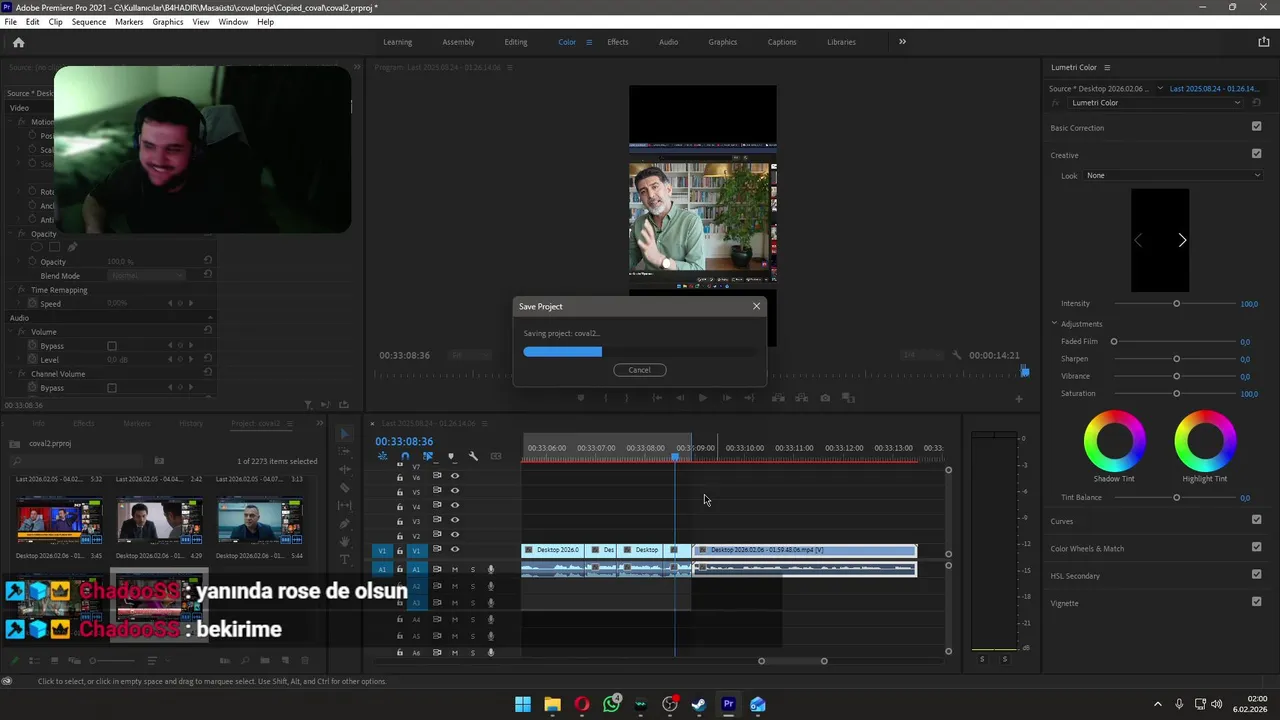Open the Color workspace menu icon
The image size is (1280, 720).
[x=589, y=42]
